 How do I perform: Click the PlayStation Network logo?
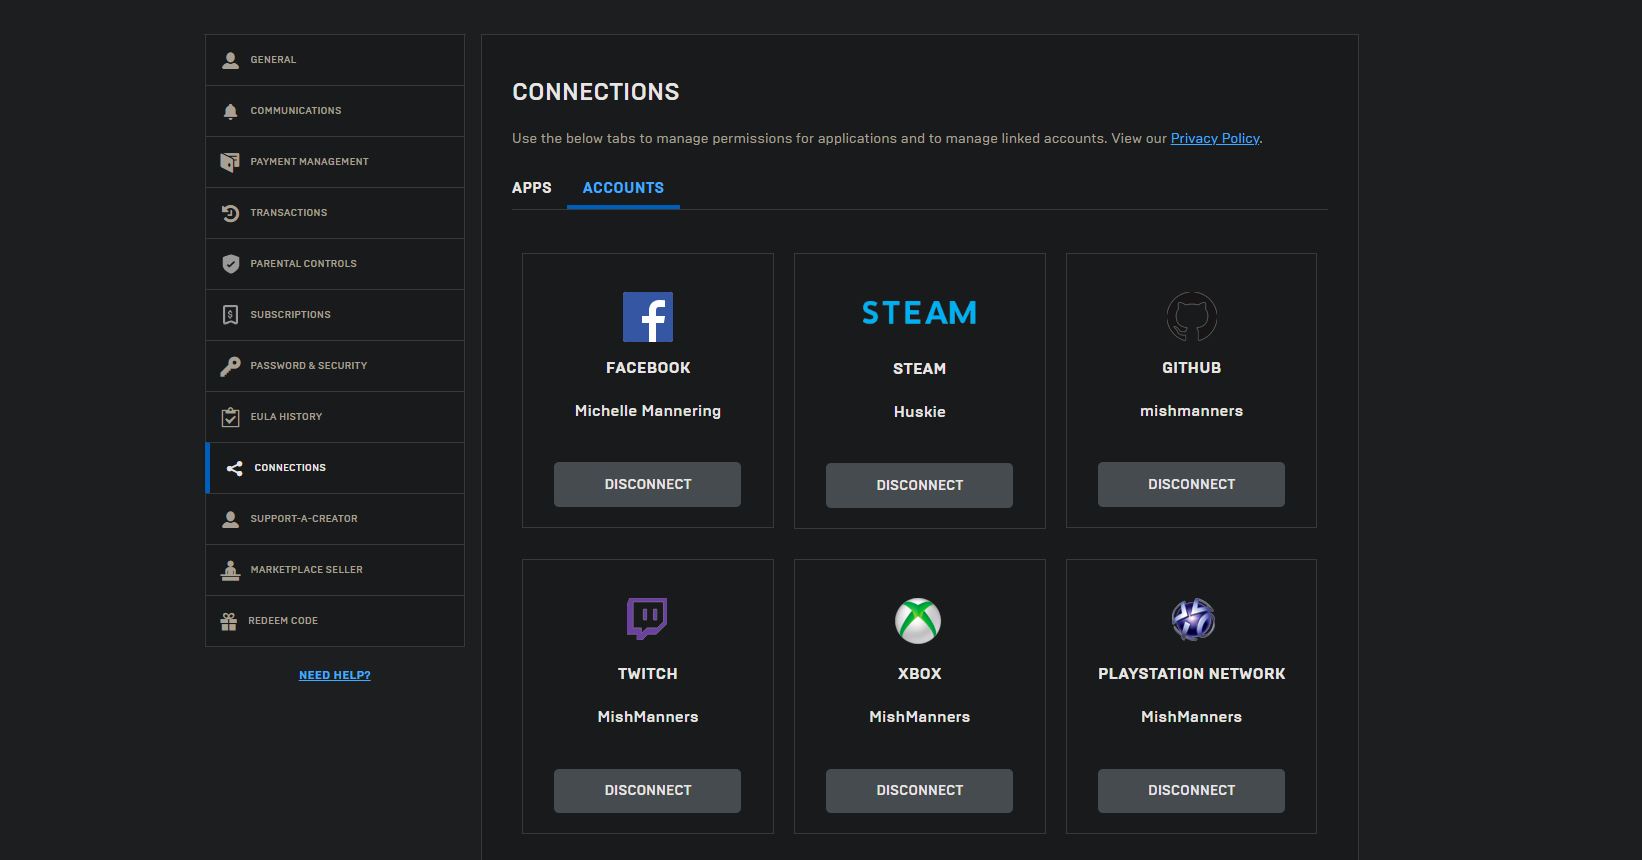coord(1193,620)
